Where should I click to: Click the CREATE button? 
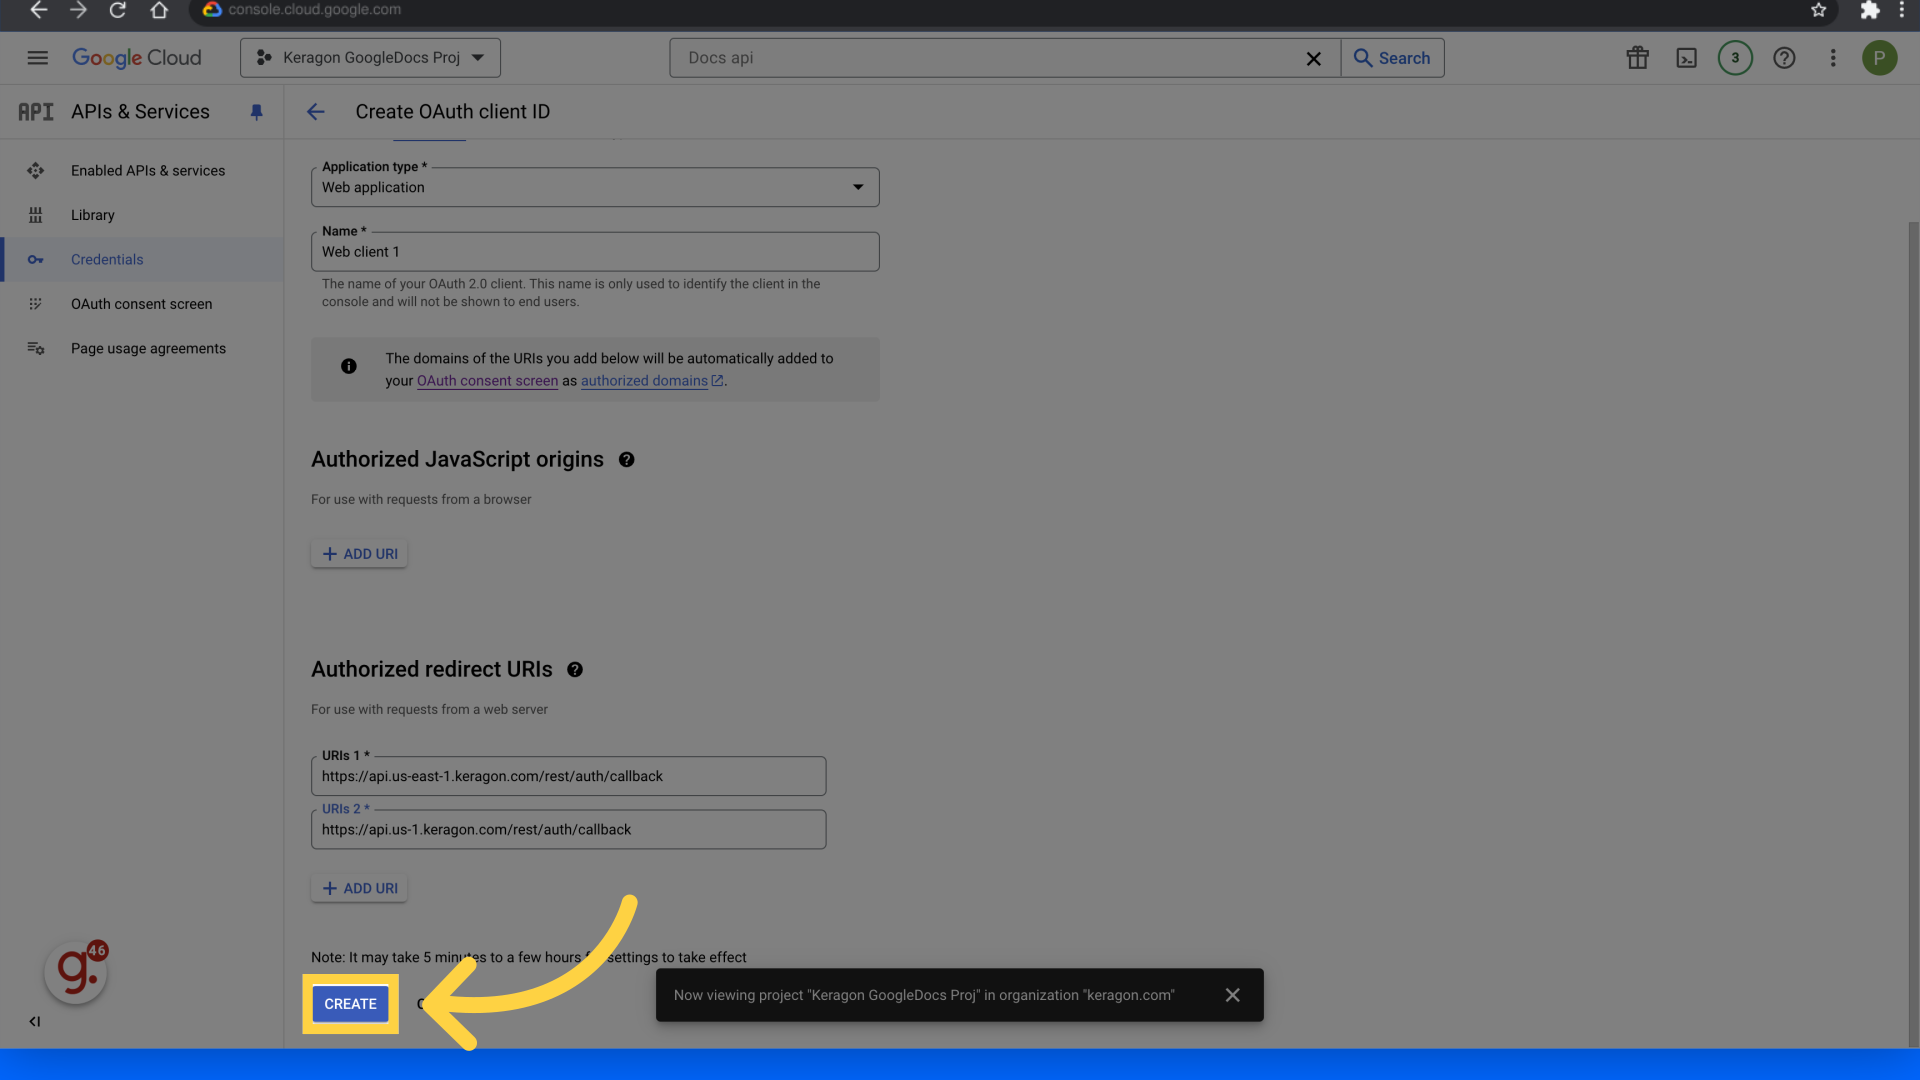tap(350, 1004)
